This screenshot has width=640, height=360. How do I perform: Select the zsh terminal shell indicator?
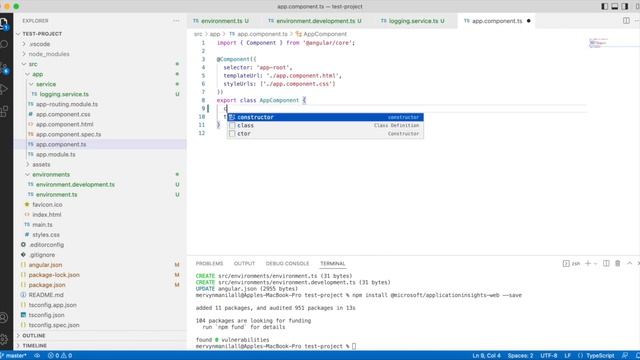coord(571,264)
